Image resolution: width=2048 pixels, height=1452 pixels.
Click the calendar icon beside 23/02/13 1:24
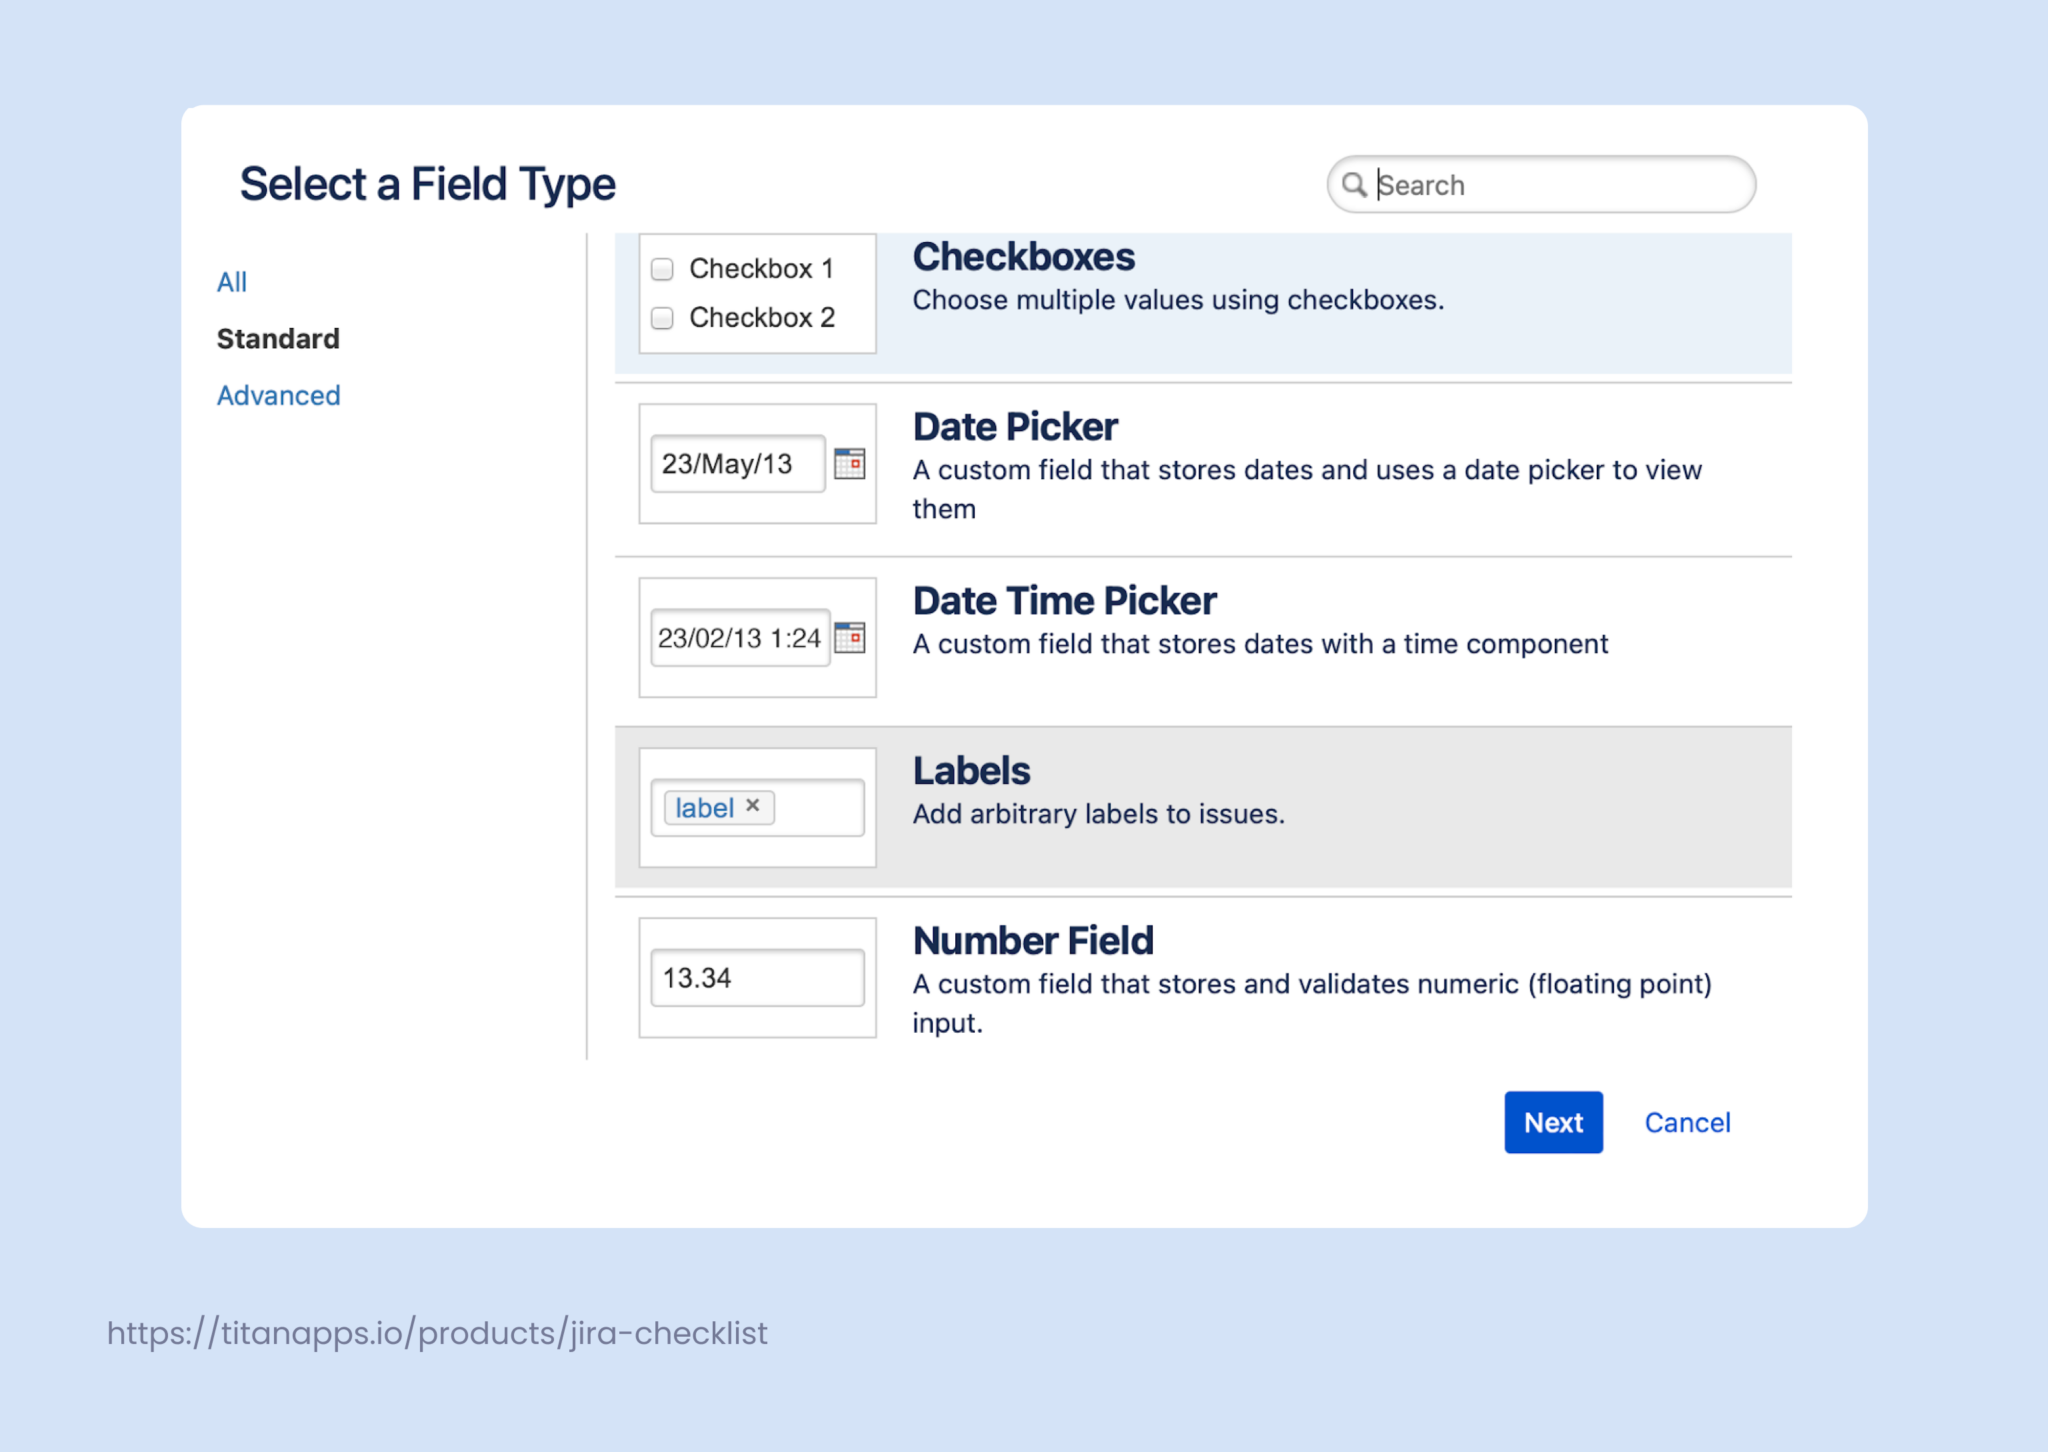tap(851, 637)
